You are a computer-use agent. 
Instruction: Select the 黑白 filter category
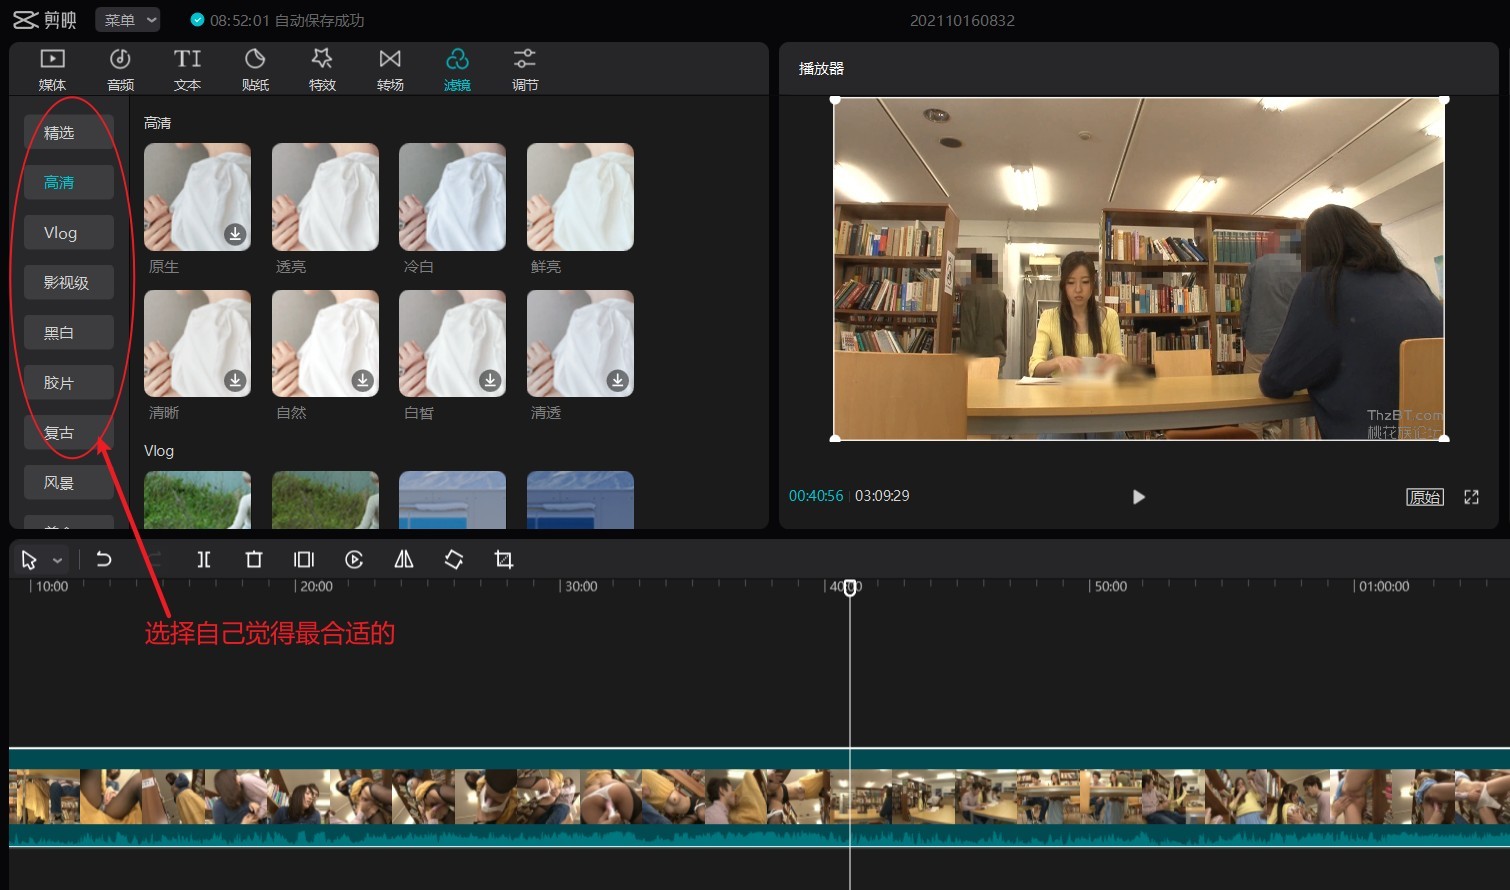[69, 332]
